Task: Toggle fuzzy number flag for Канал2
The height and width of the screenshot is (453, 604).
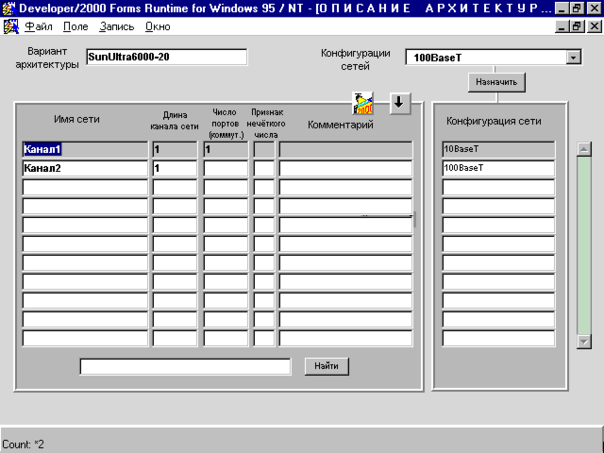Action: [264, 168]
